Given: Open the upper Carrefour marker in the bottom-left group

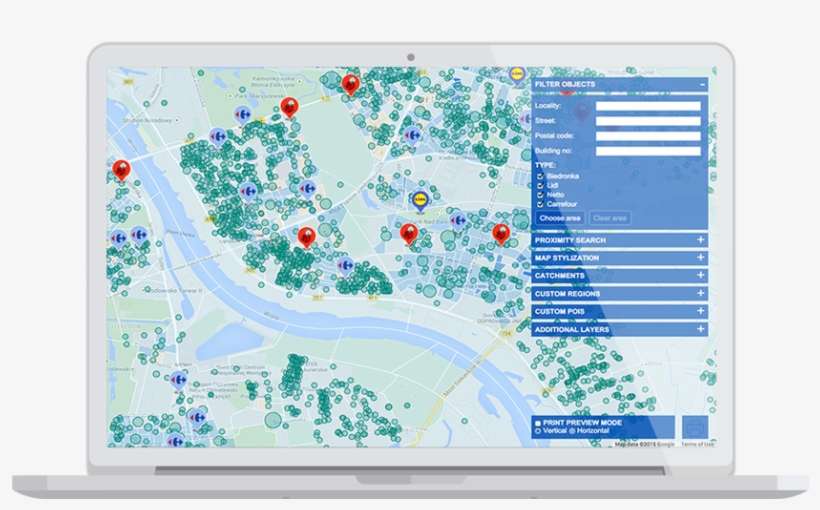Looking at the screenshot, I should [179, 380].
